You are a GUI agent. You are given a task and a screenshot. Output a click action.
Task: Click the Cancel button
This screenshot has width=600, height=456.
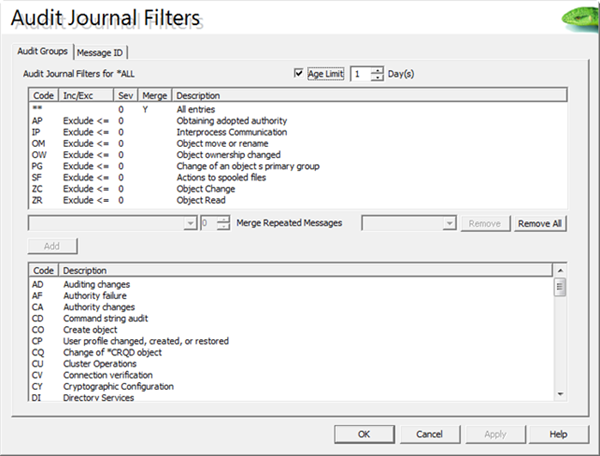429,434
